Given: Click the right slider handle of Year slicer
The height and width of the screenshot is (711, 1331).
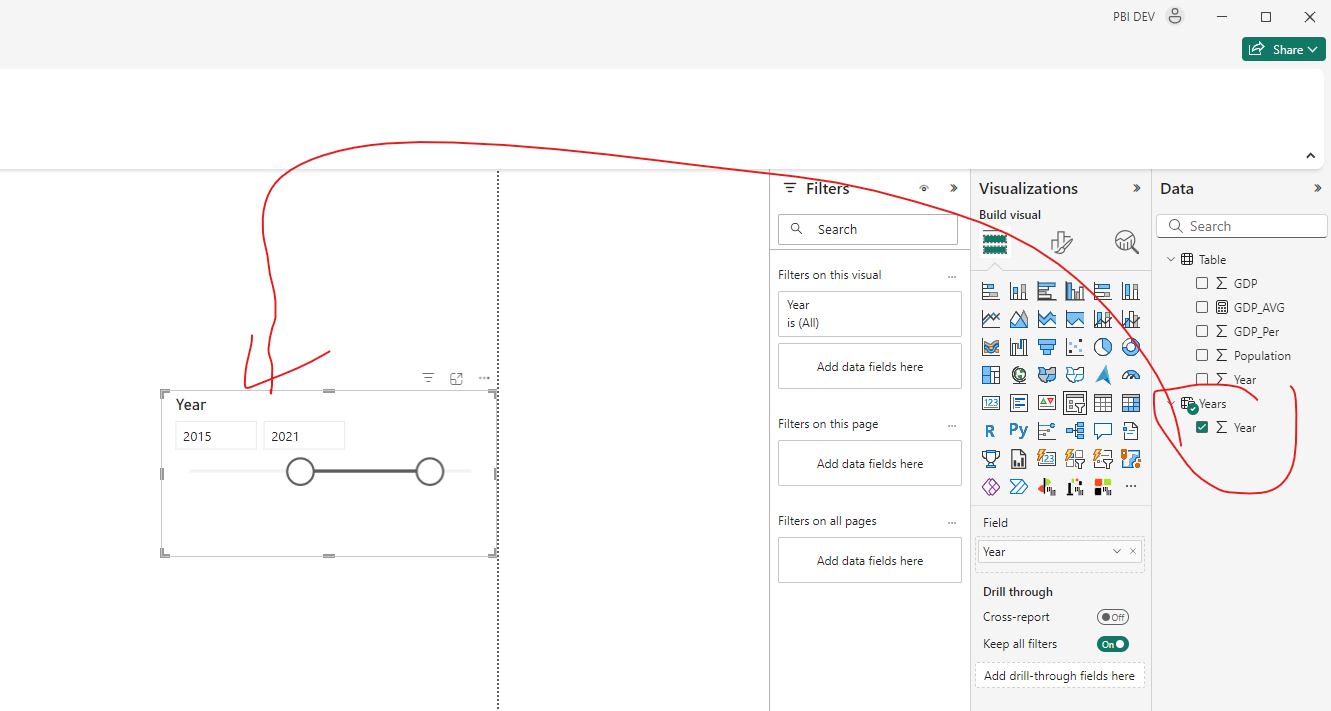Looking at the screenshot, I should pyautogui.click(x=430, y=471).
